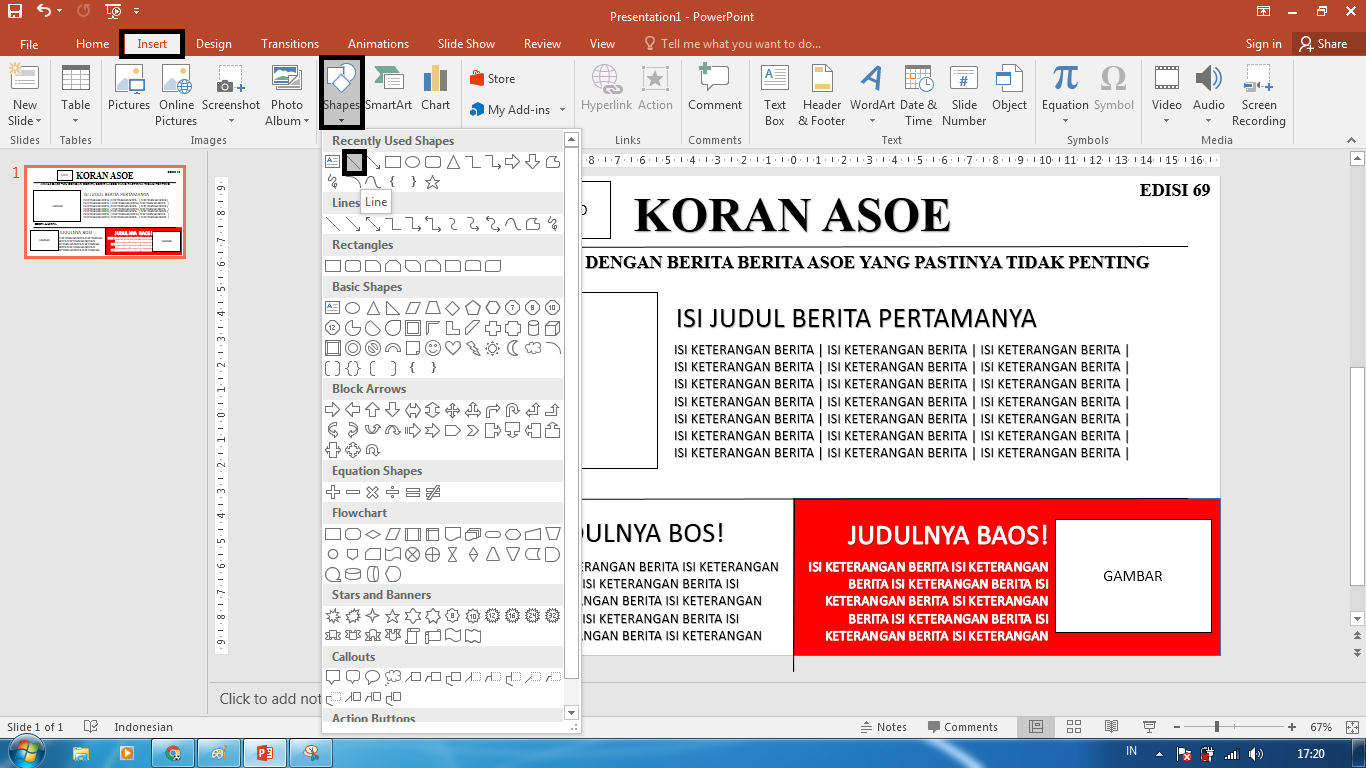
Task: Click the Chart icon in the ribbon
Action: click(435, 90)
